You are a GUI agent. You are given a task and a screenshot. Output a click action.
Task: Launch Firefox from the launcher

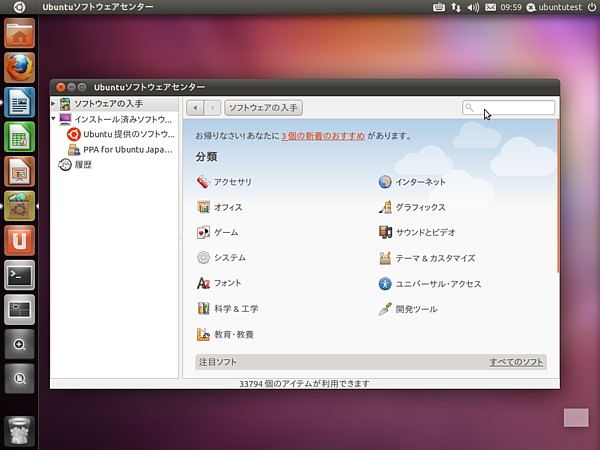pos(20,68)
